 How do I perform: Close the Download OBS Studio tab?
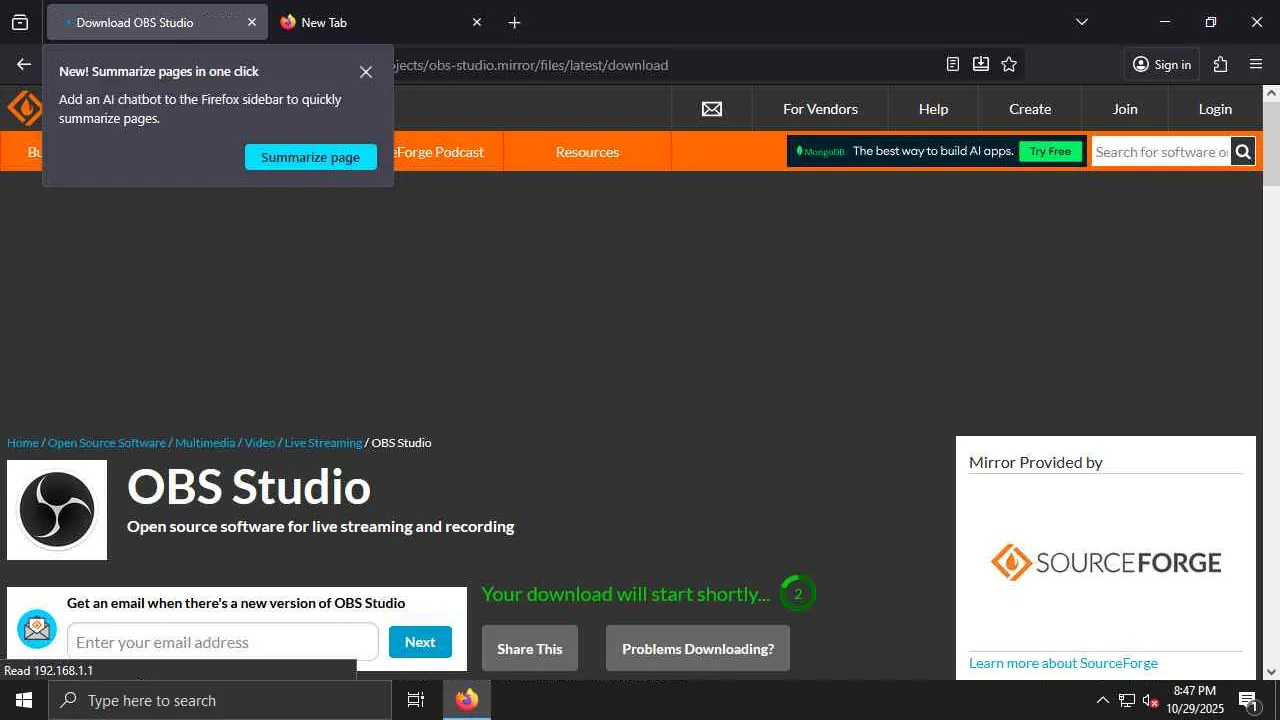point(252,22)
